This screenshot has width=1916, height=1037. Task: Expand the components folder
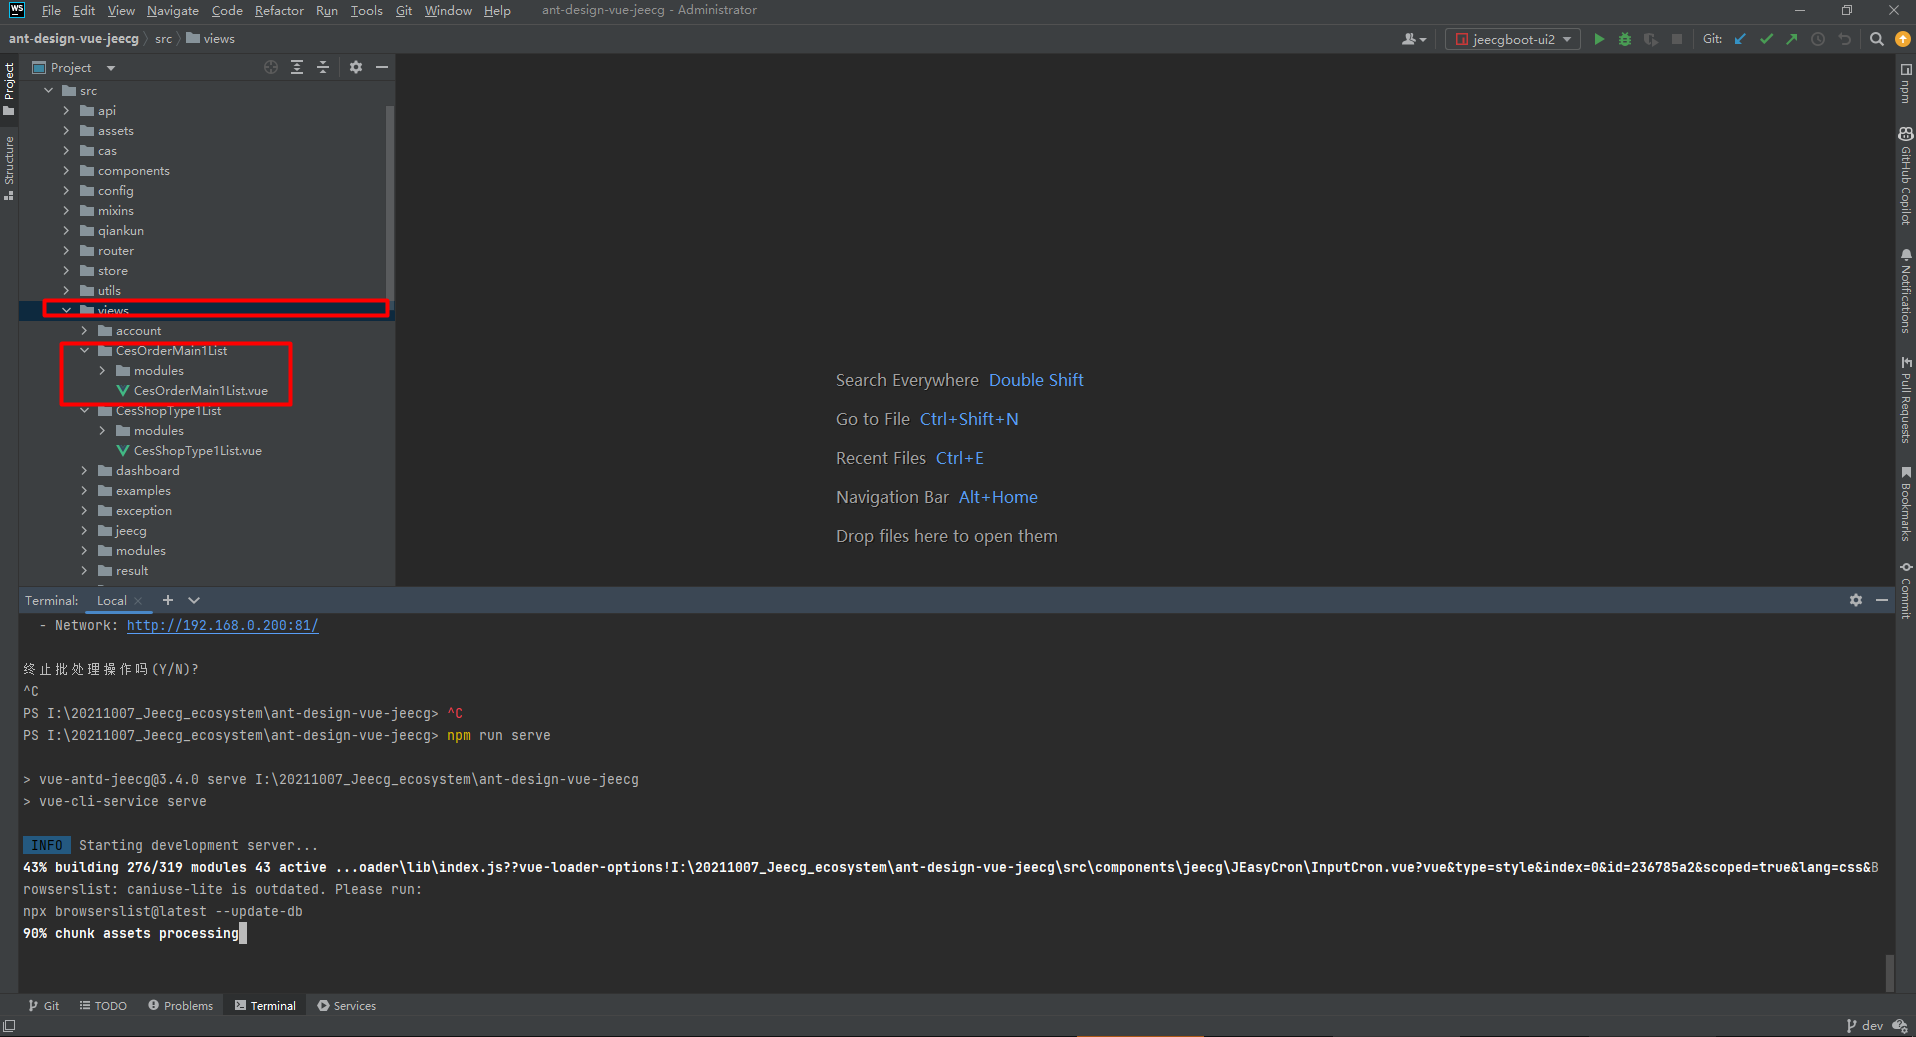tap(66, 171)
